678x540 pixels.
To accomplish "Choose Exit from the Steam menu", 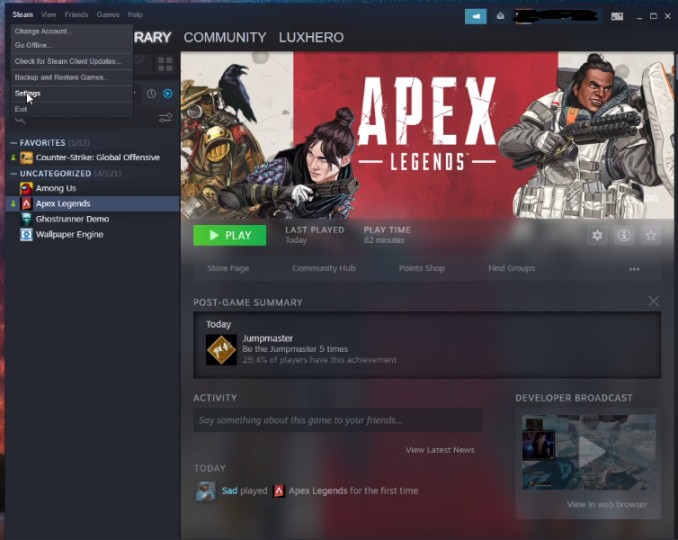I will pos(72,109).
